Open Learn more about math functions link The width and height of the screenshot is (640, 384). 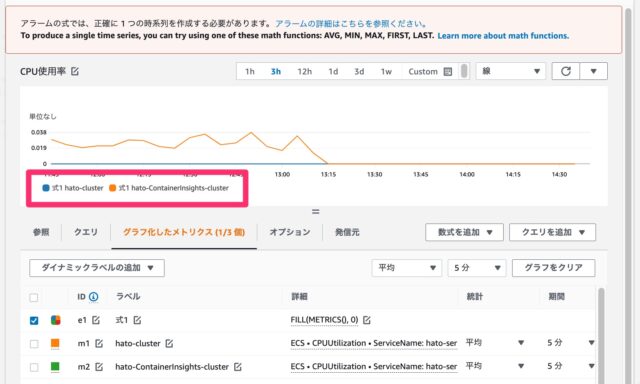(x=503, y=36)
